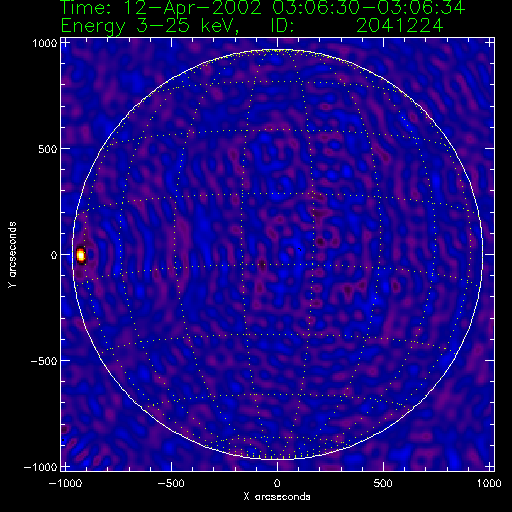Click the date 12-Apr-2002 in the header
This screenshot has width=512, height=512.
click(192, 8)
